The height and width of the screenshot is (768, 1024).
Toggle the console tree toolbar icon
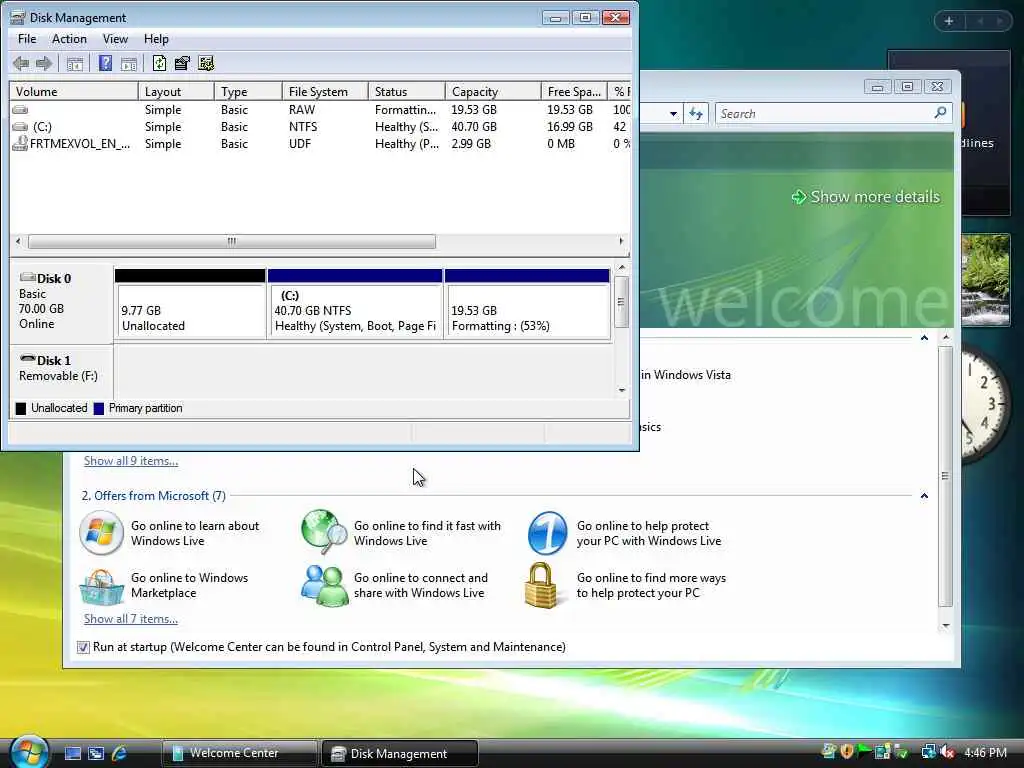point(74,63)
